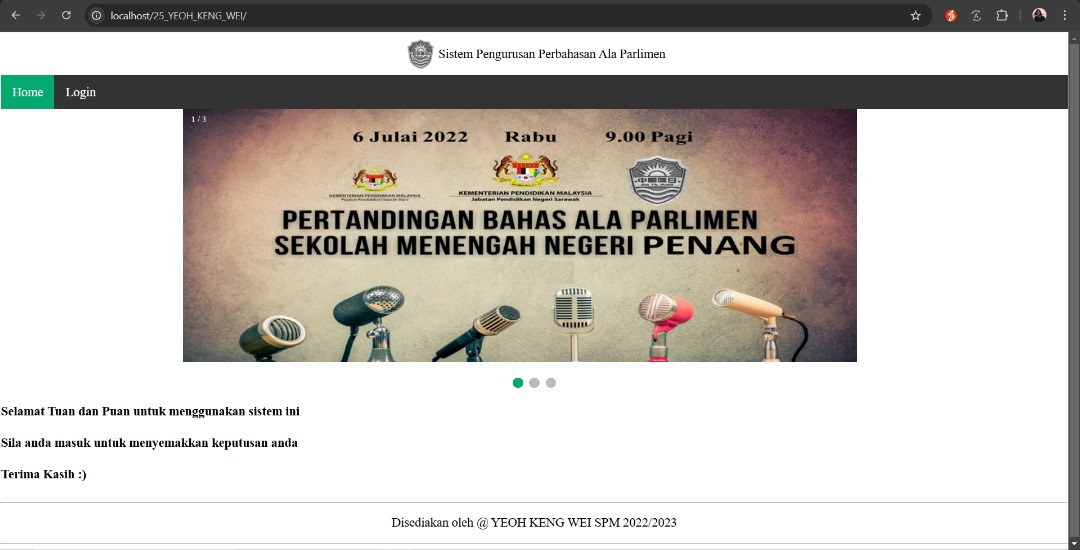View site information for localhost
Viewport: 1080px width, 550px height.
[97, 15]
